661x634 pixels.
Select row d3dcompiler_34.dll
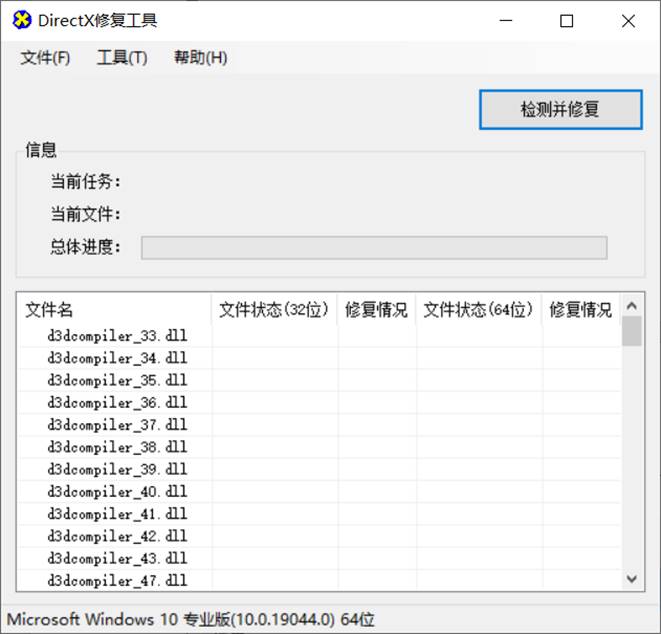click(x=319, y=358)
